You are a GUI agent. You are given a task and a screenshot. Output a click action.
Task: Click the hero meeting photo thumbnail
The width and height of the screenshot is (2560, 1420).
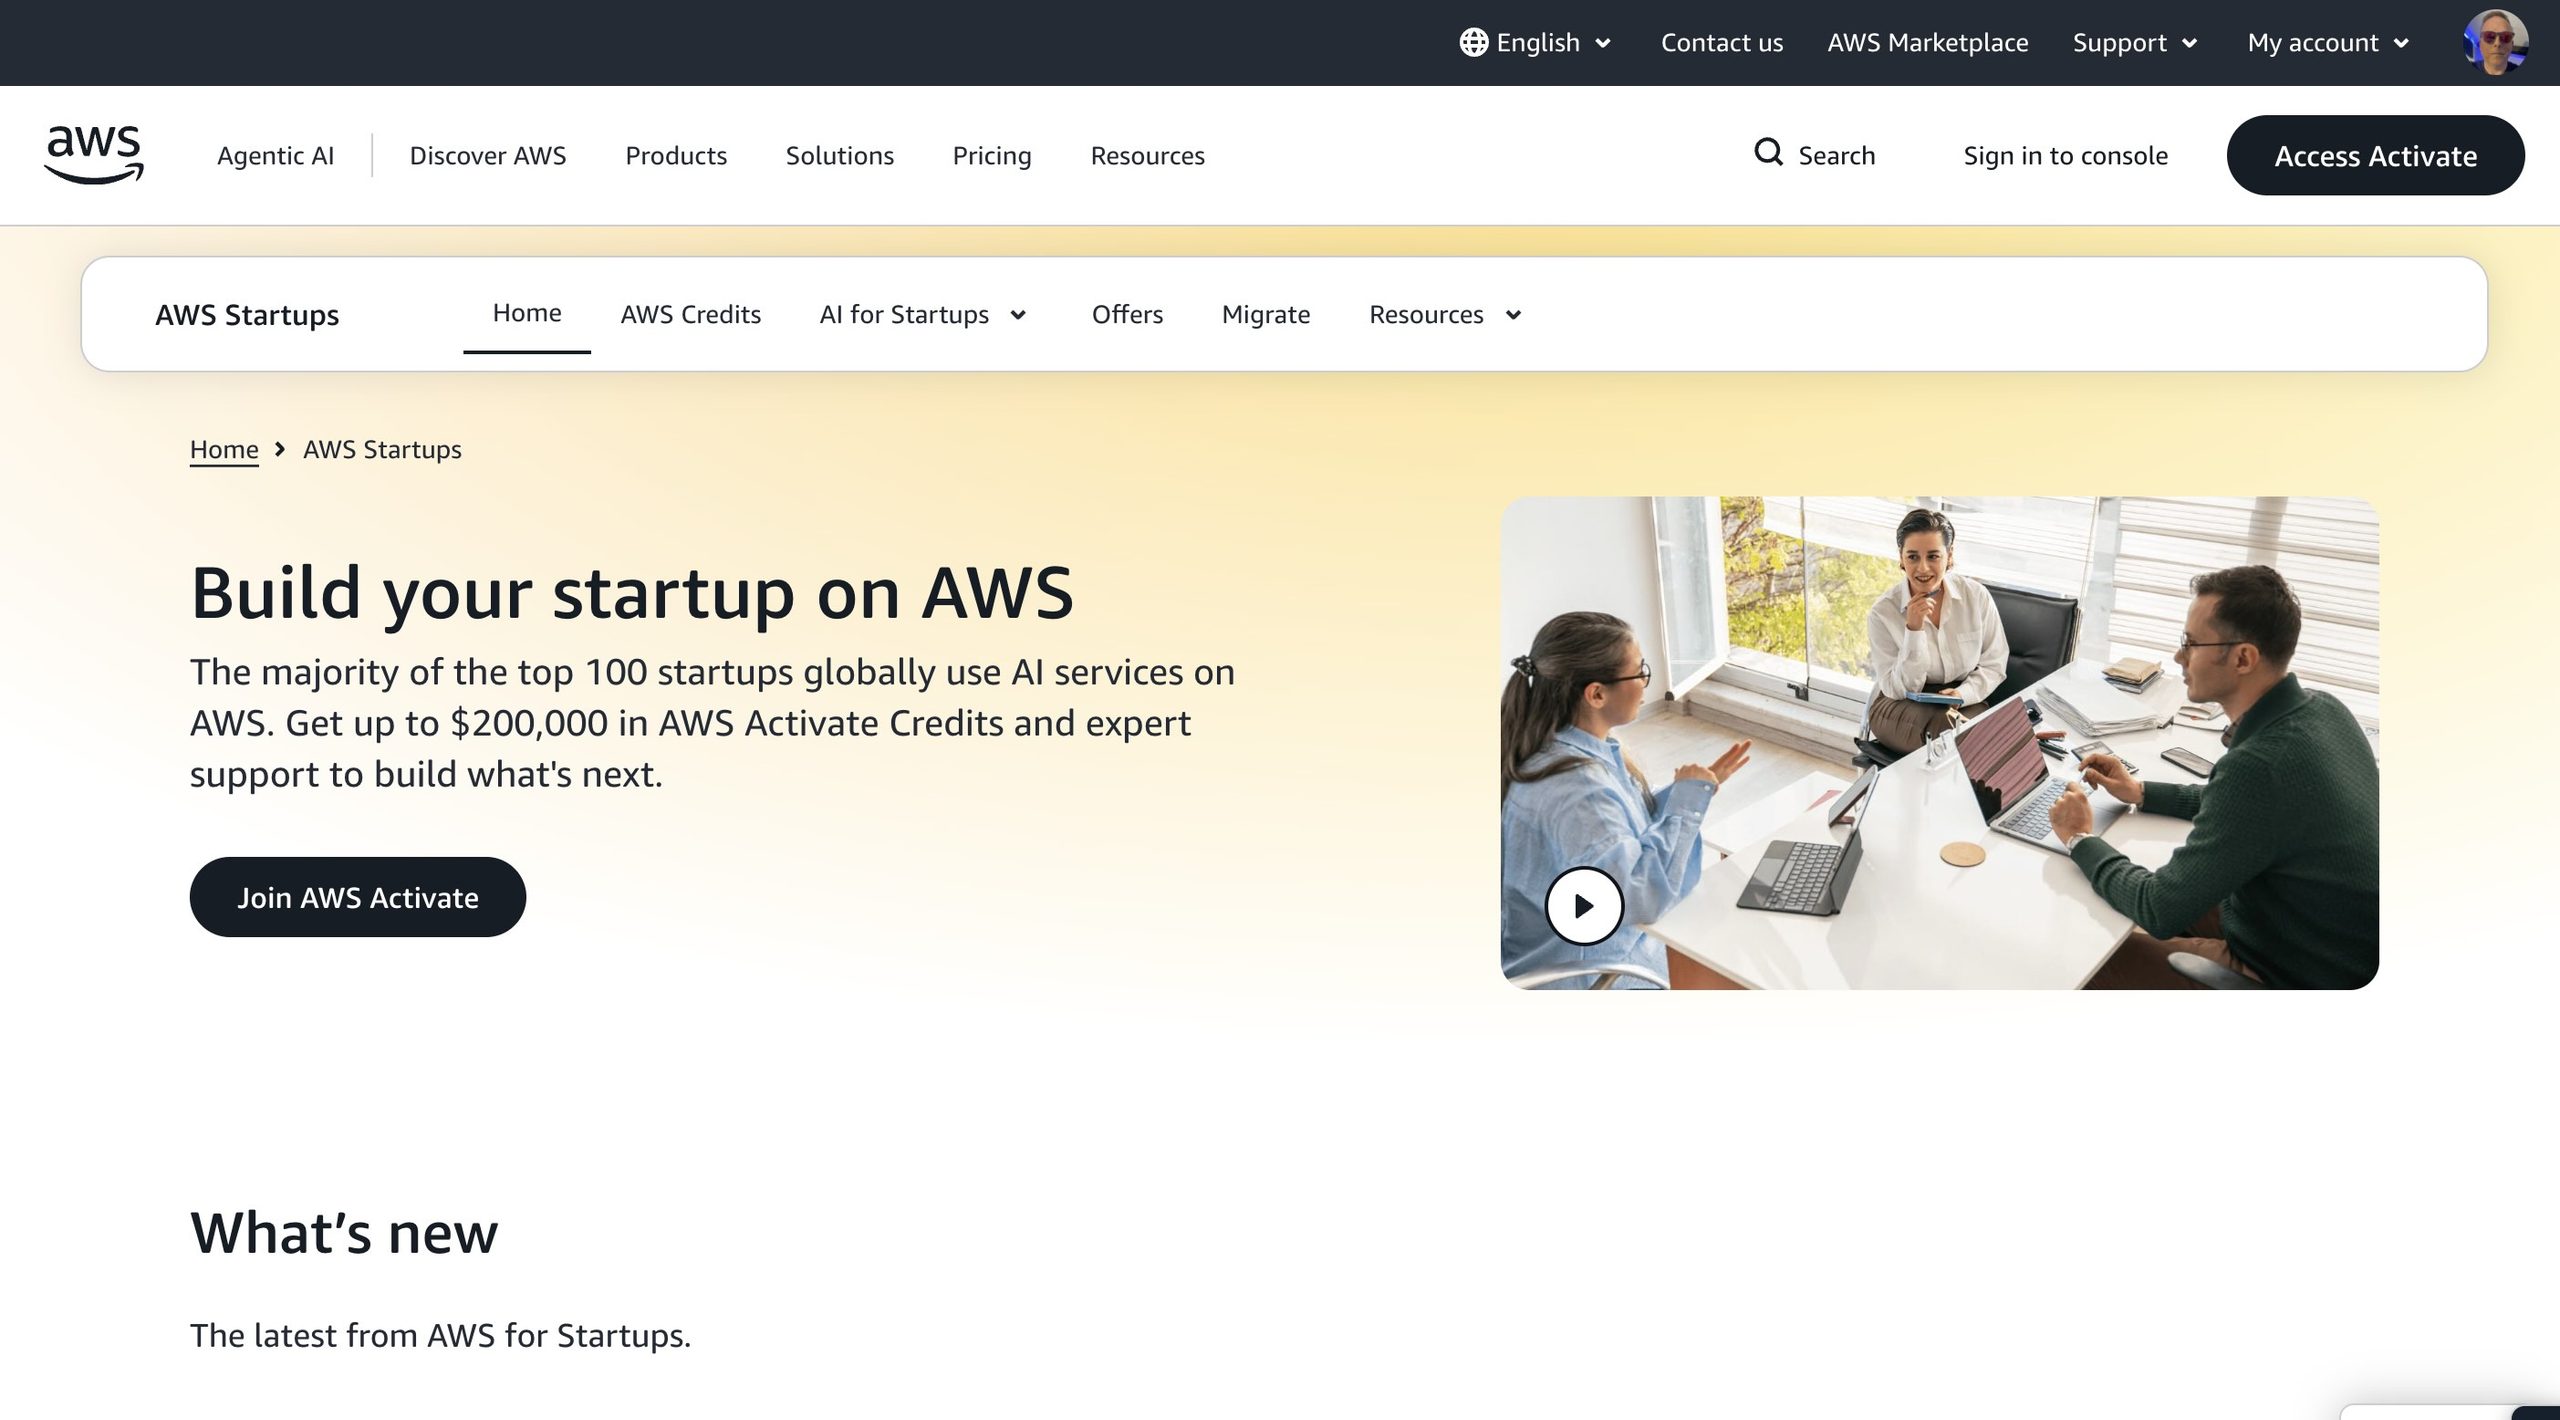tap(1939, 743)
